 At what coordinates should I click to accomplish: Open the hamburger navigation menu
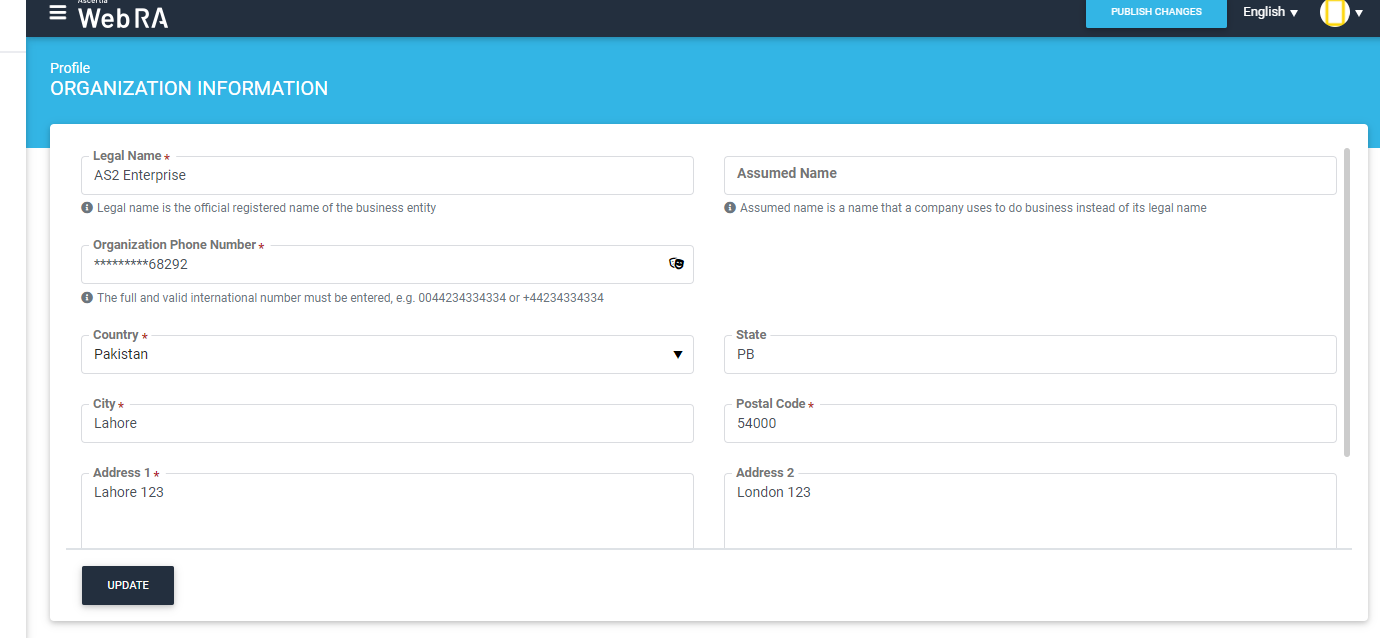[x=58, y=13]
